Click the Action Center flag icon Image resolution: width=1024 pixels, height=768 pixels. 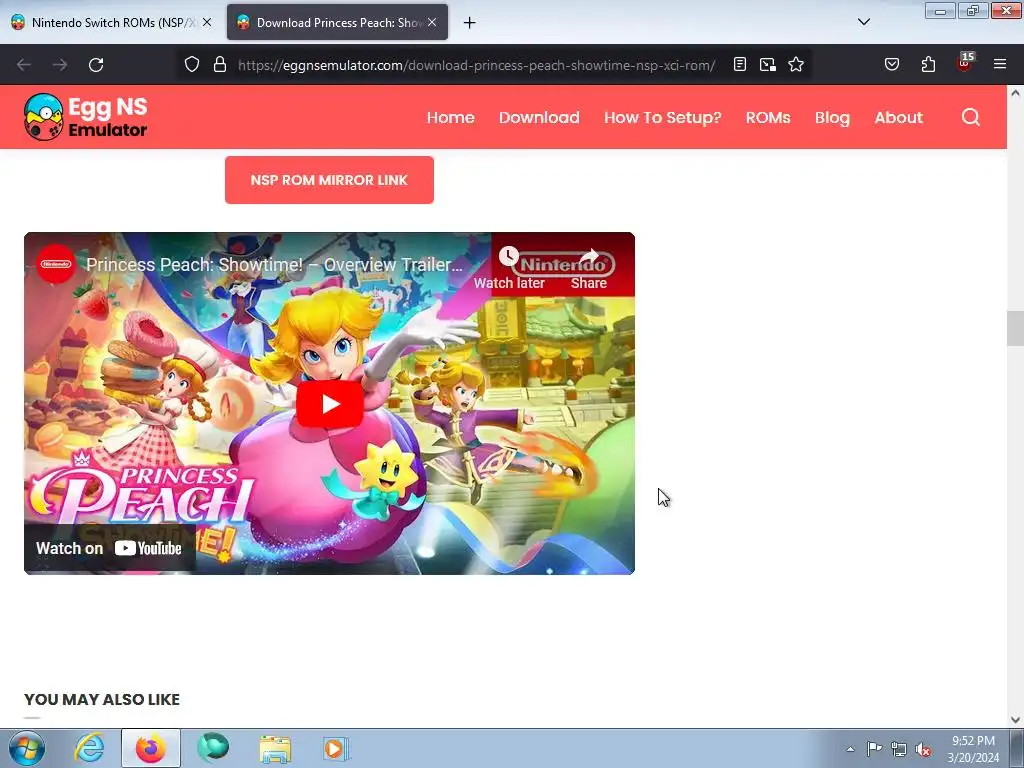click(x=874, y=749)
